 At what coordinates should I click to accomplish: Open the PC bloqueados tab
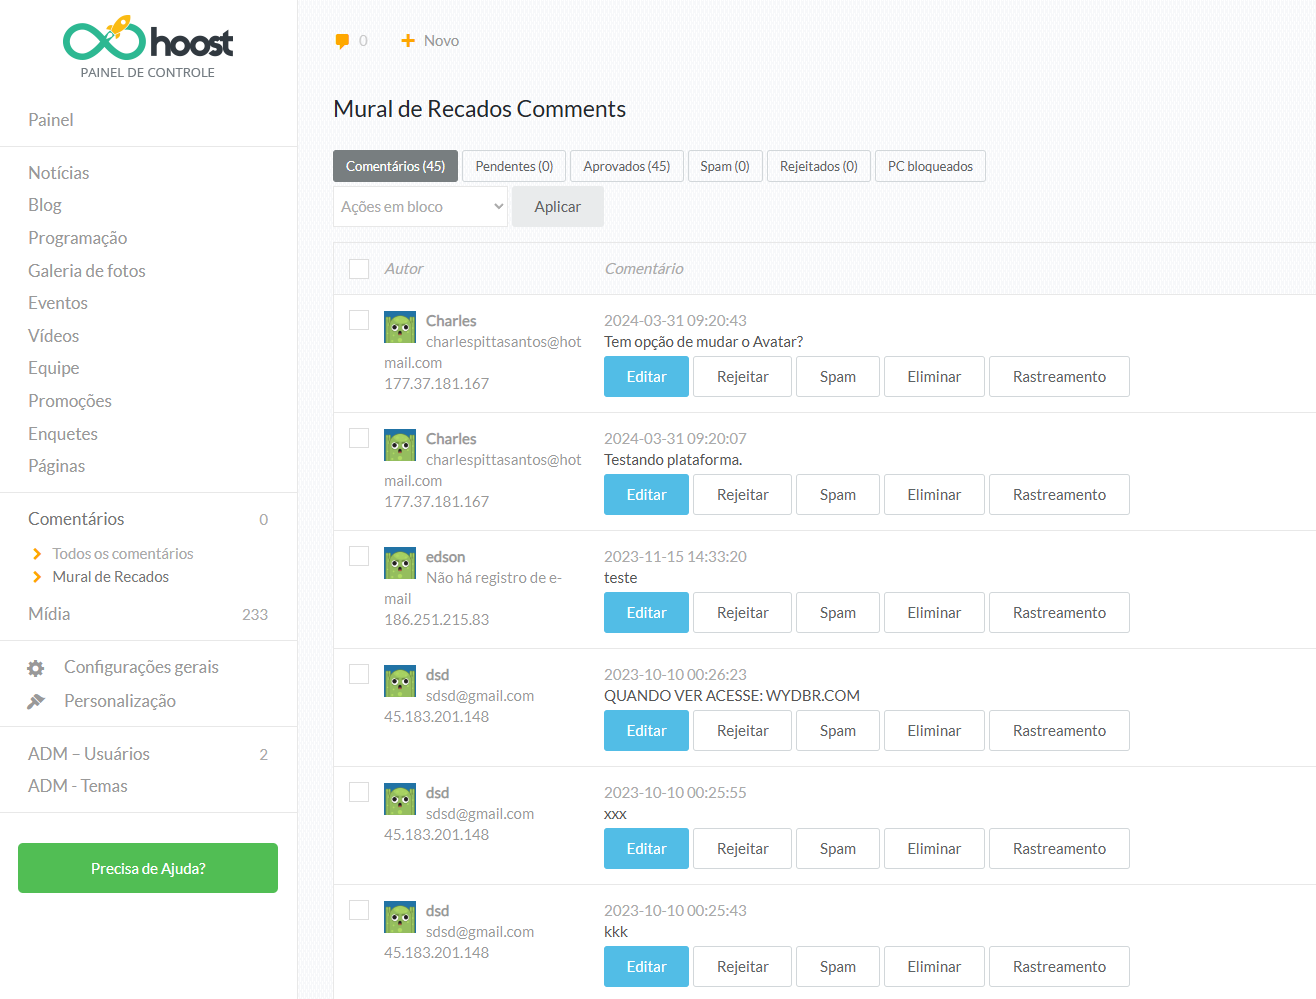pos(929,166)
